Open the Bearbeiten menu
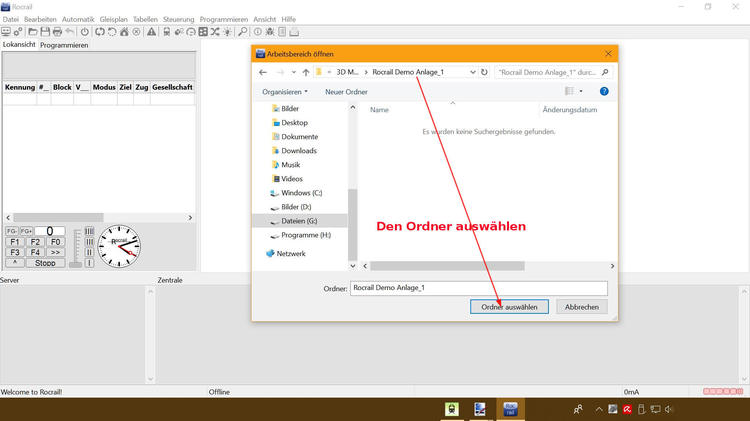 [40, 19]
